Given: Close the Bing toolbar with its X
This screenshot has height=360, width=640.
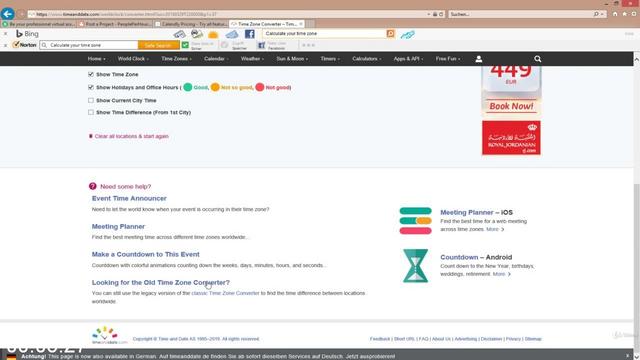Looking at the screenshot, I should pyautogui.click(x=5, y=34).
